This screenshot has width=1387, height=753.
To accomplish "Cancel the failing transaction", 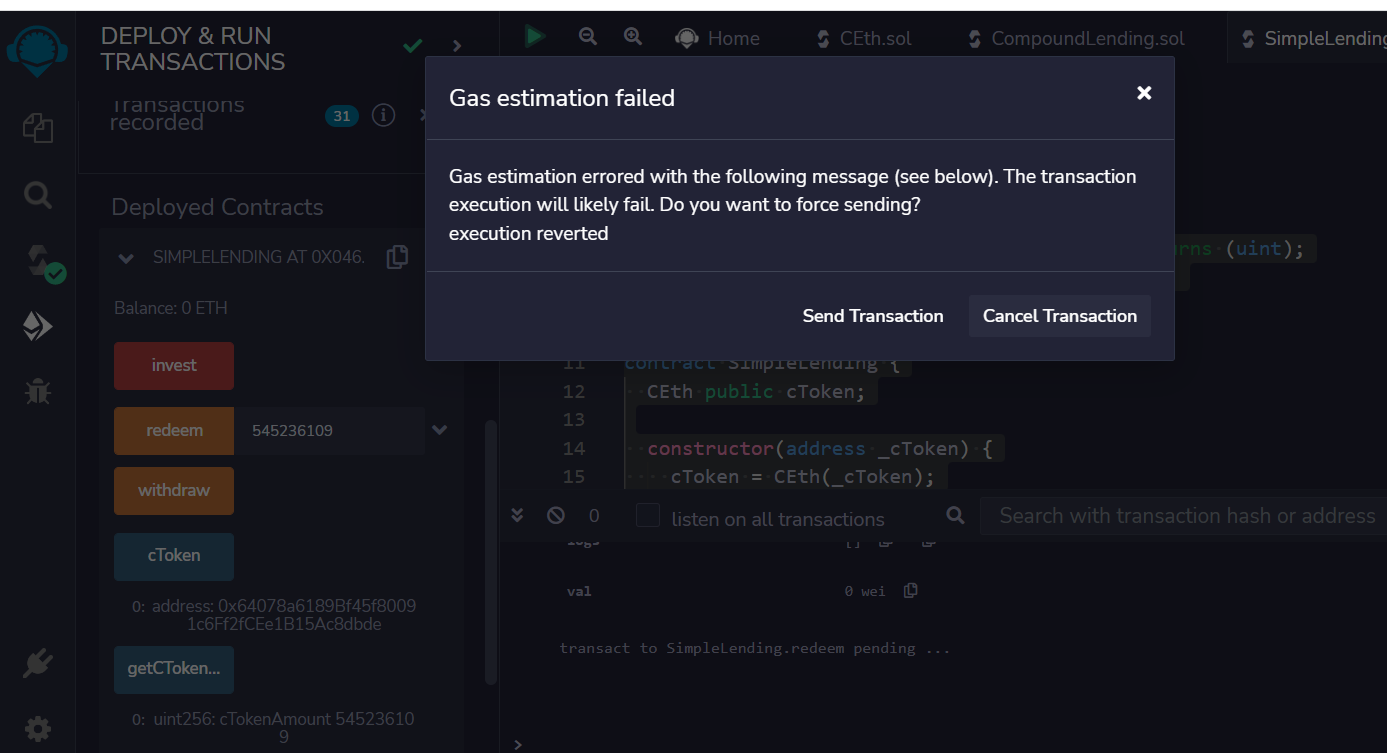I will pyautogui.click(x=1059, y=316).
